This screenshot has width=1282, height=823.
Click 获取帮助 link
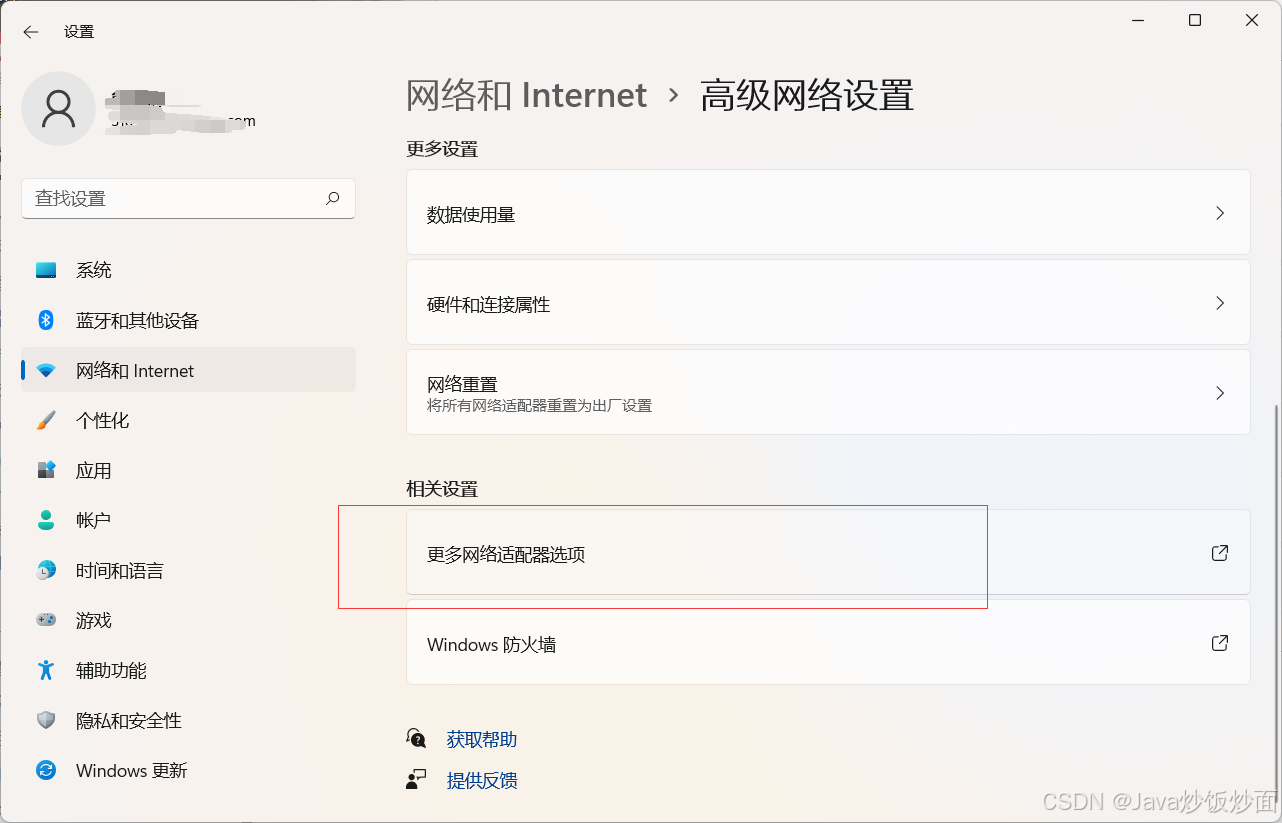[x=482, y=739]
